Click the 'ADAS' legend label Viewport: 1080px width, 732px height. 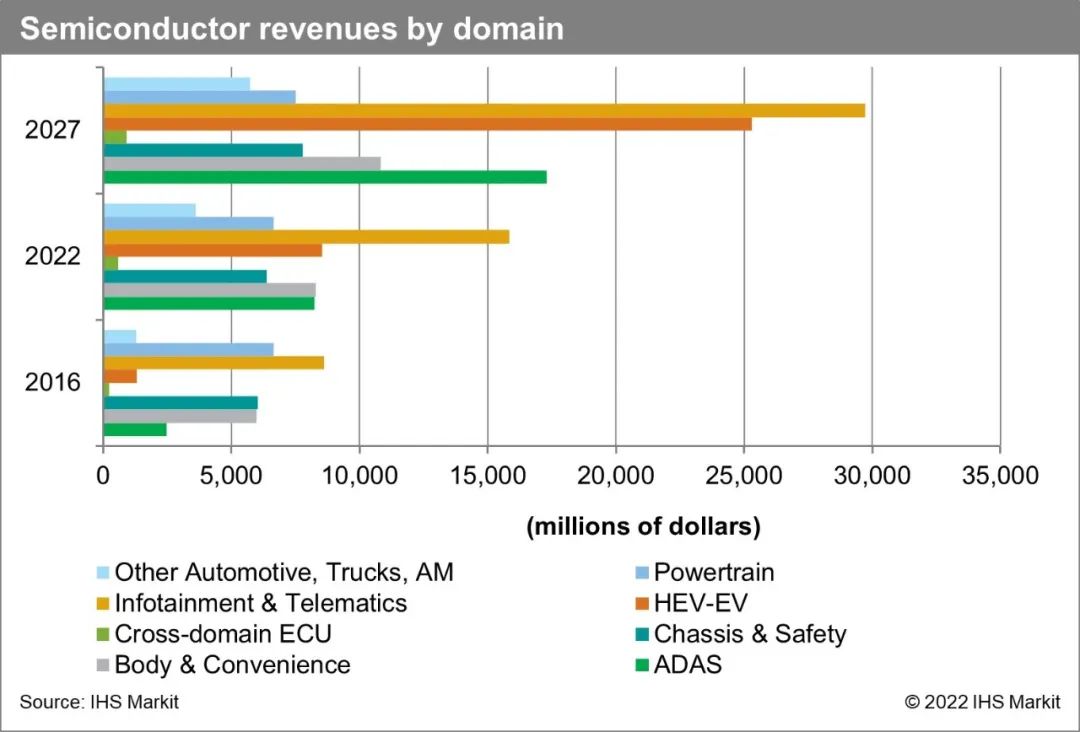(687, 665)
